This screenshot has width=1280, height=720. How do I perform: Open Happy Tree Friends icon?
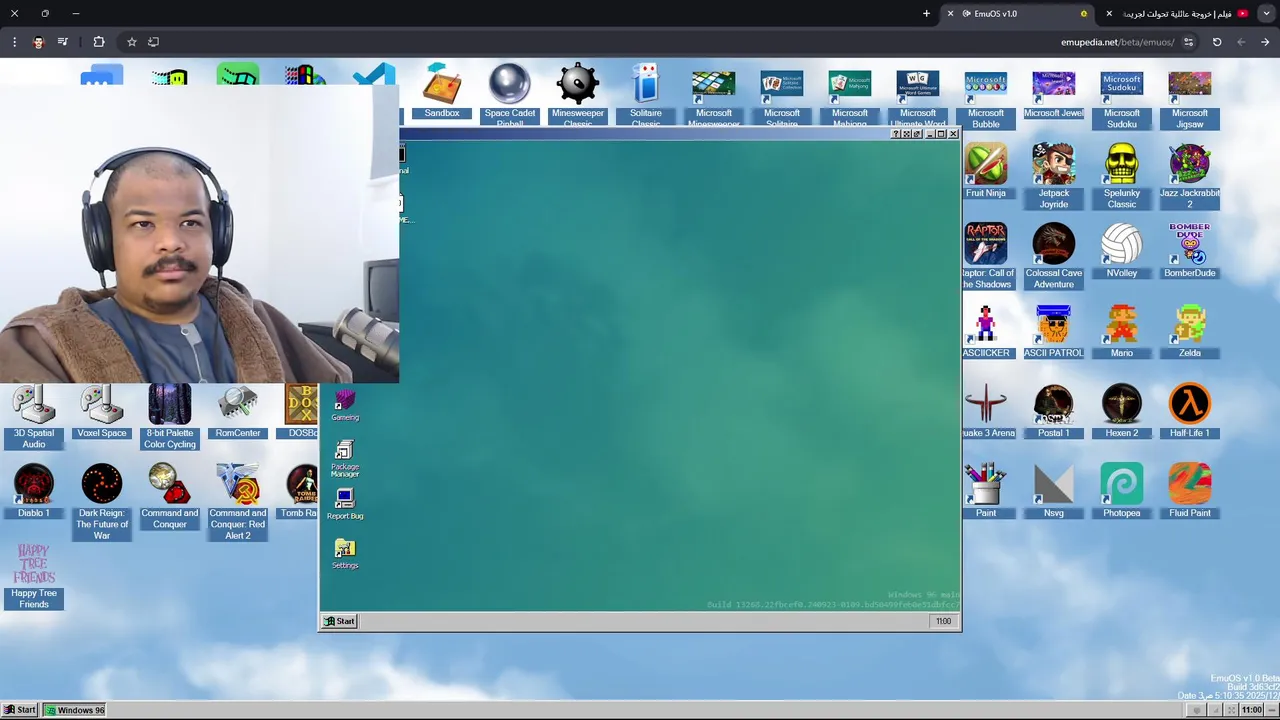pyautogui.click(x=34, y=576)
